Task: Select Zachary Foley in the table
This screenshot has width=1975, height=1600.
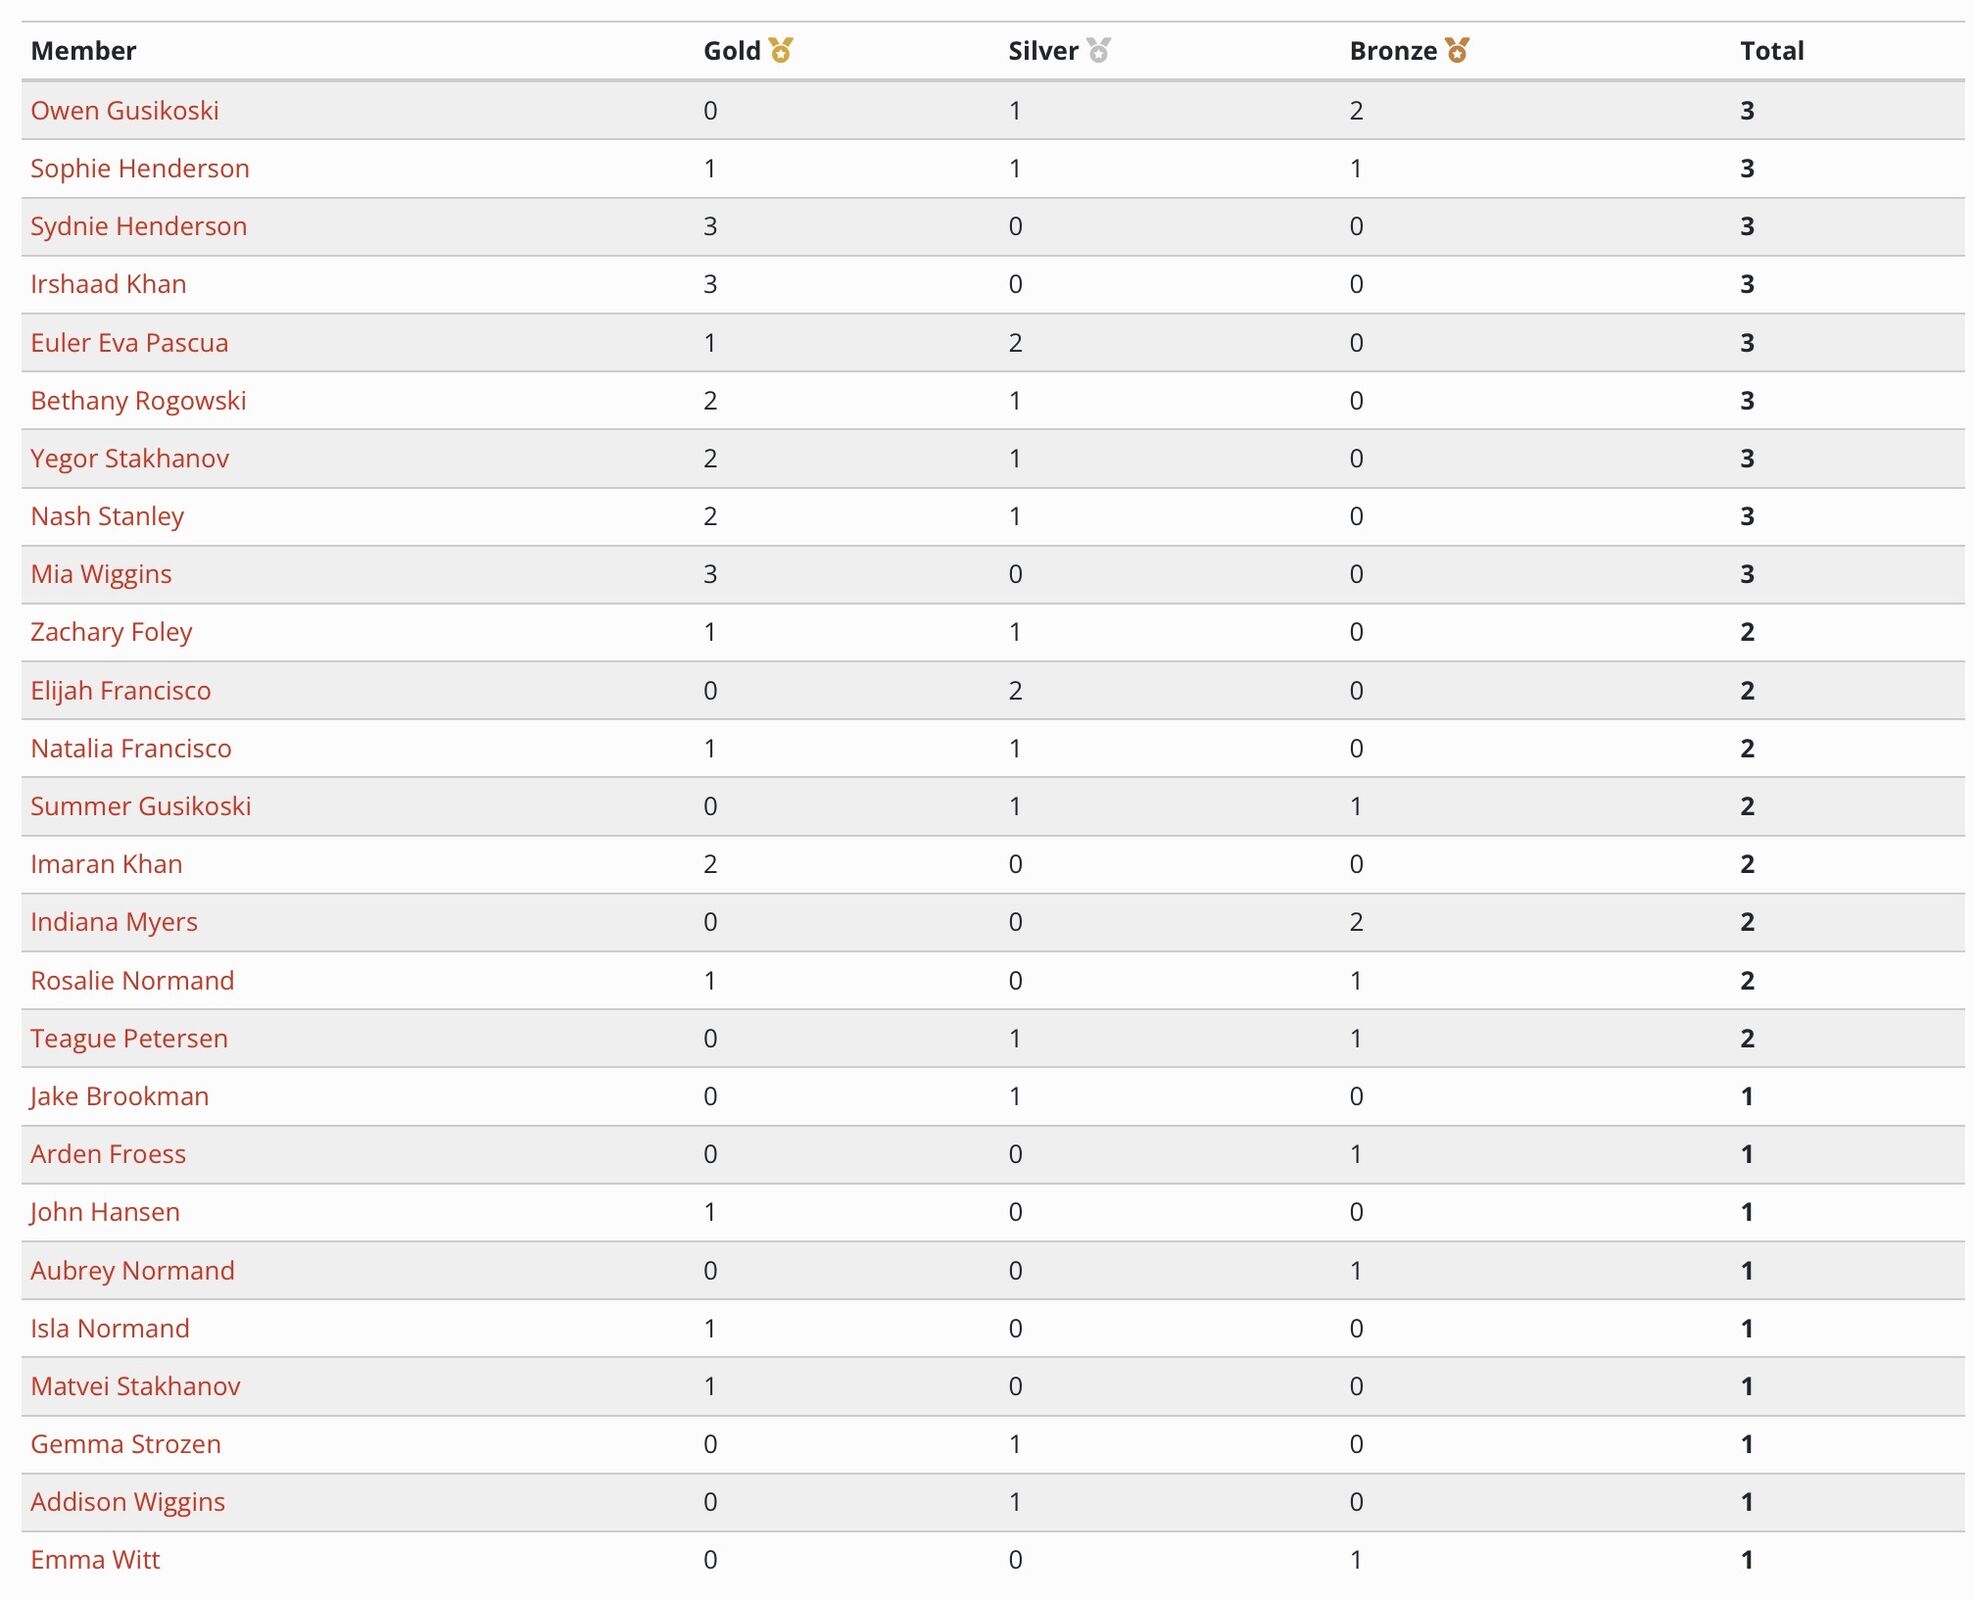Action: (x=111, y=632)
